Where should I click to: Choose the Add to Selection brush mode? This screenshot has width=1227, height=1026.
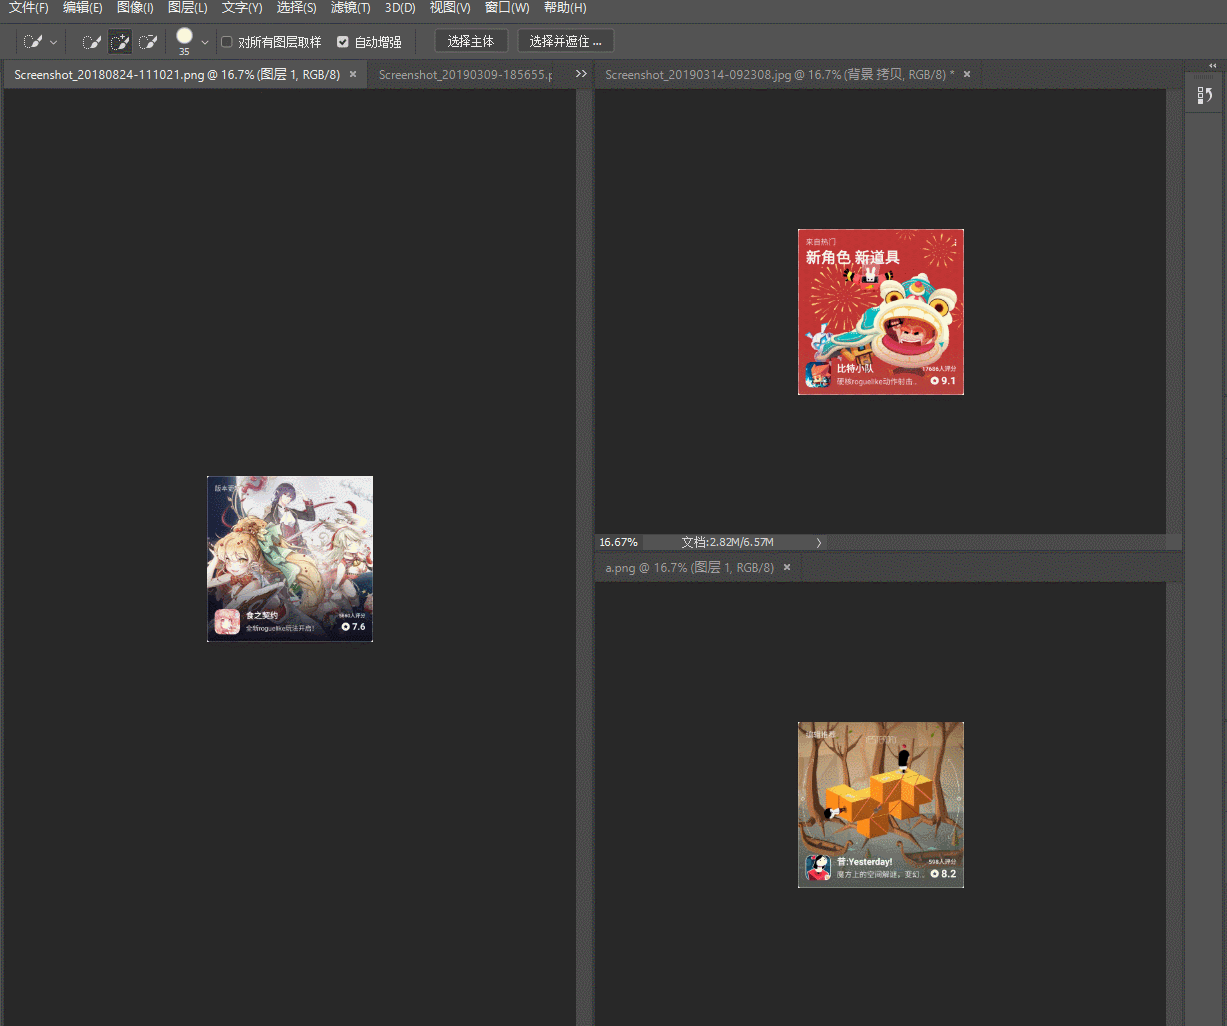click(x=120, y=42)
